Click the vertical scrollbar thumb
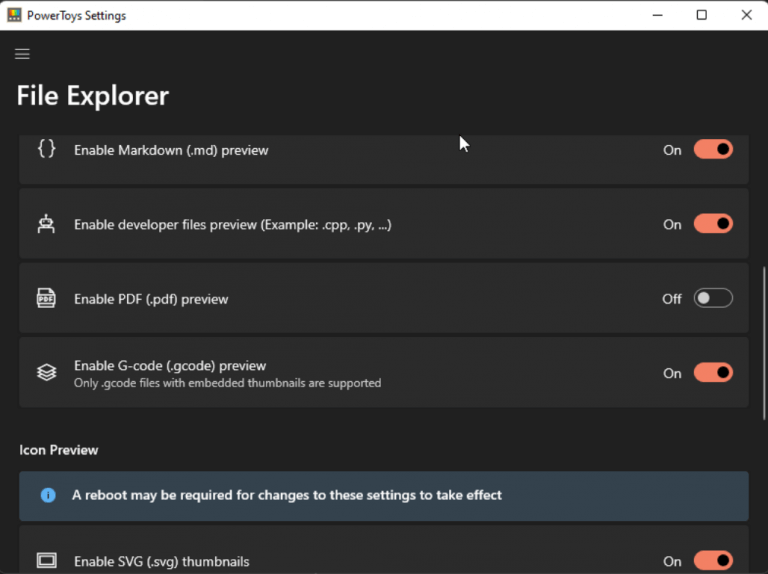Screen dimensions: 768x574 (x=764, y=343)
